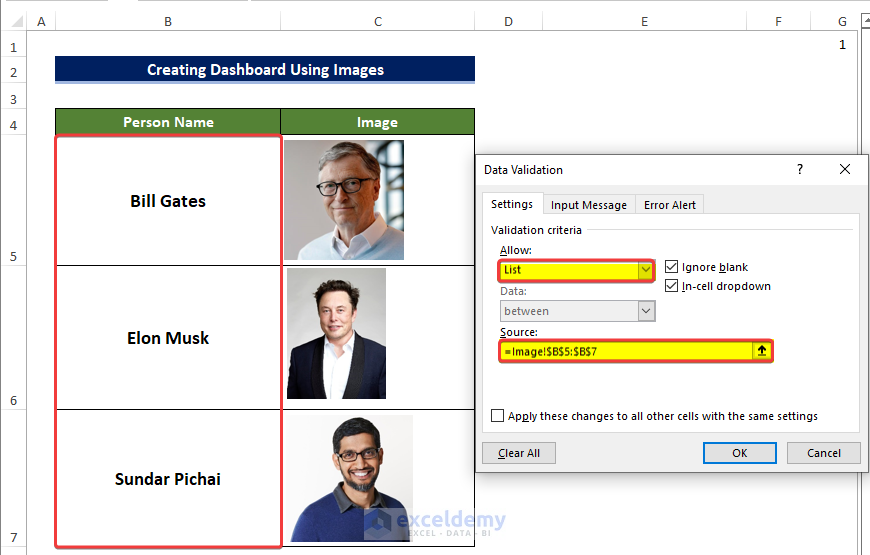Click the Select All corner triangle
This screenshot has height=555, width=870.
tap(17, 22)
